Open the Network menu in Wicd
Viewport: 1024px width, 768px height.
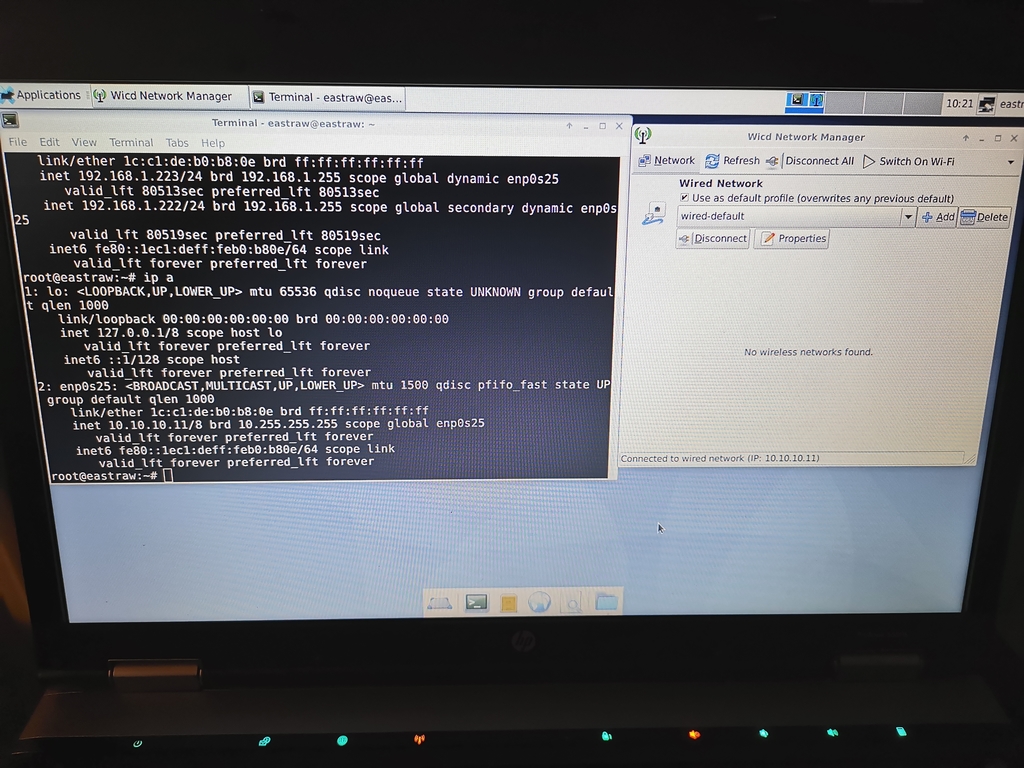point(667,161)
